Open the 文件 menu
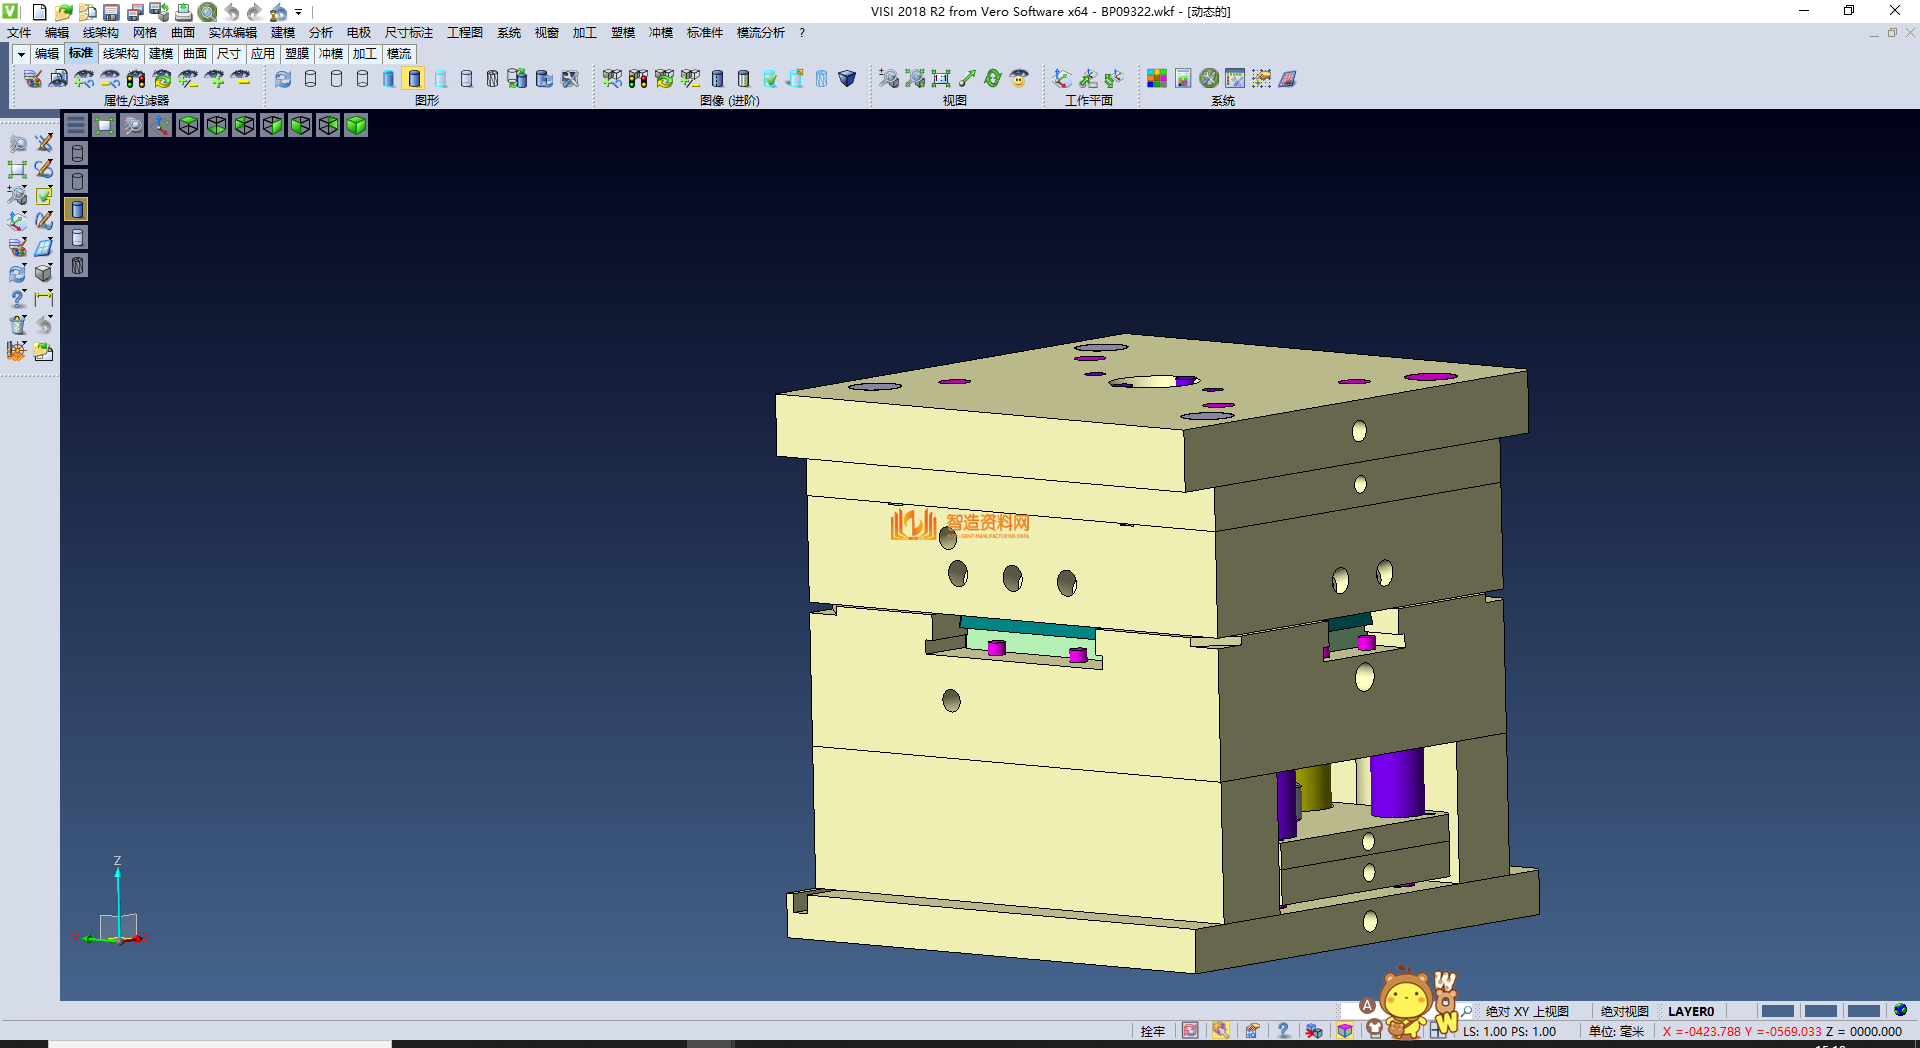The image size is (1920, 1048). (19, 33)
